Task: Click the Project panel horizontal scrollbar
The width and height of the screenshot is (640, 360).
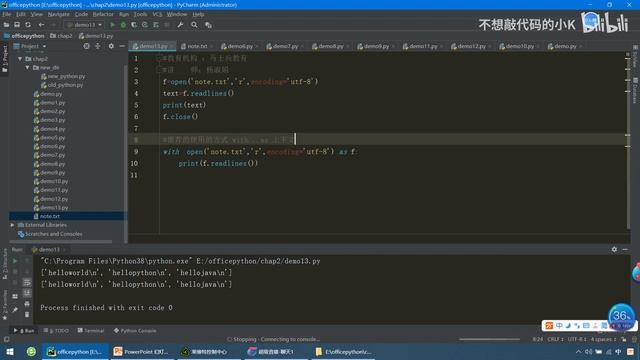Action: point(61,242)
